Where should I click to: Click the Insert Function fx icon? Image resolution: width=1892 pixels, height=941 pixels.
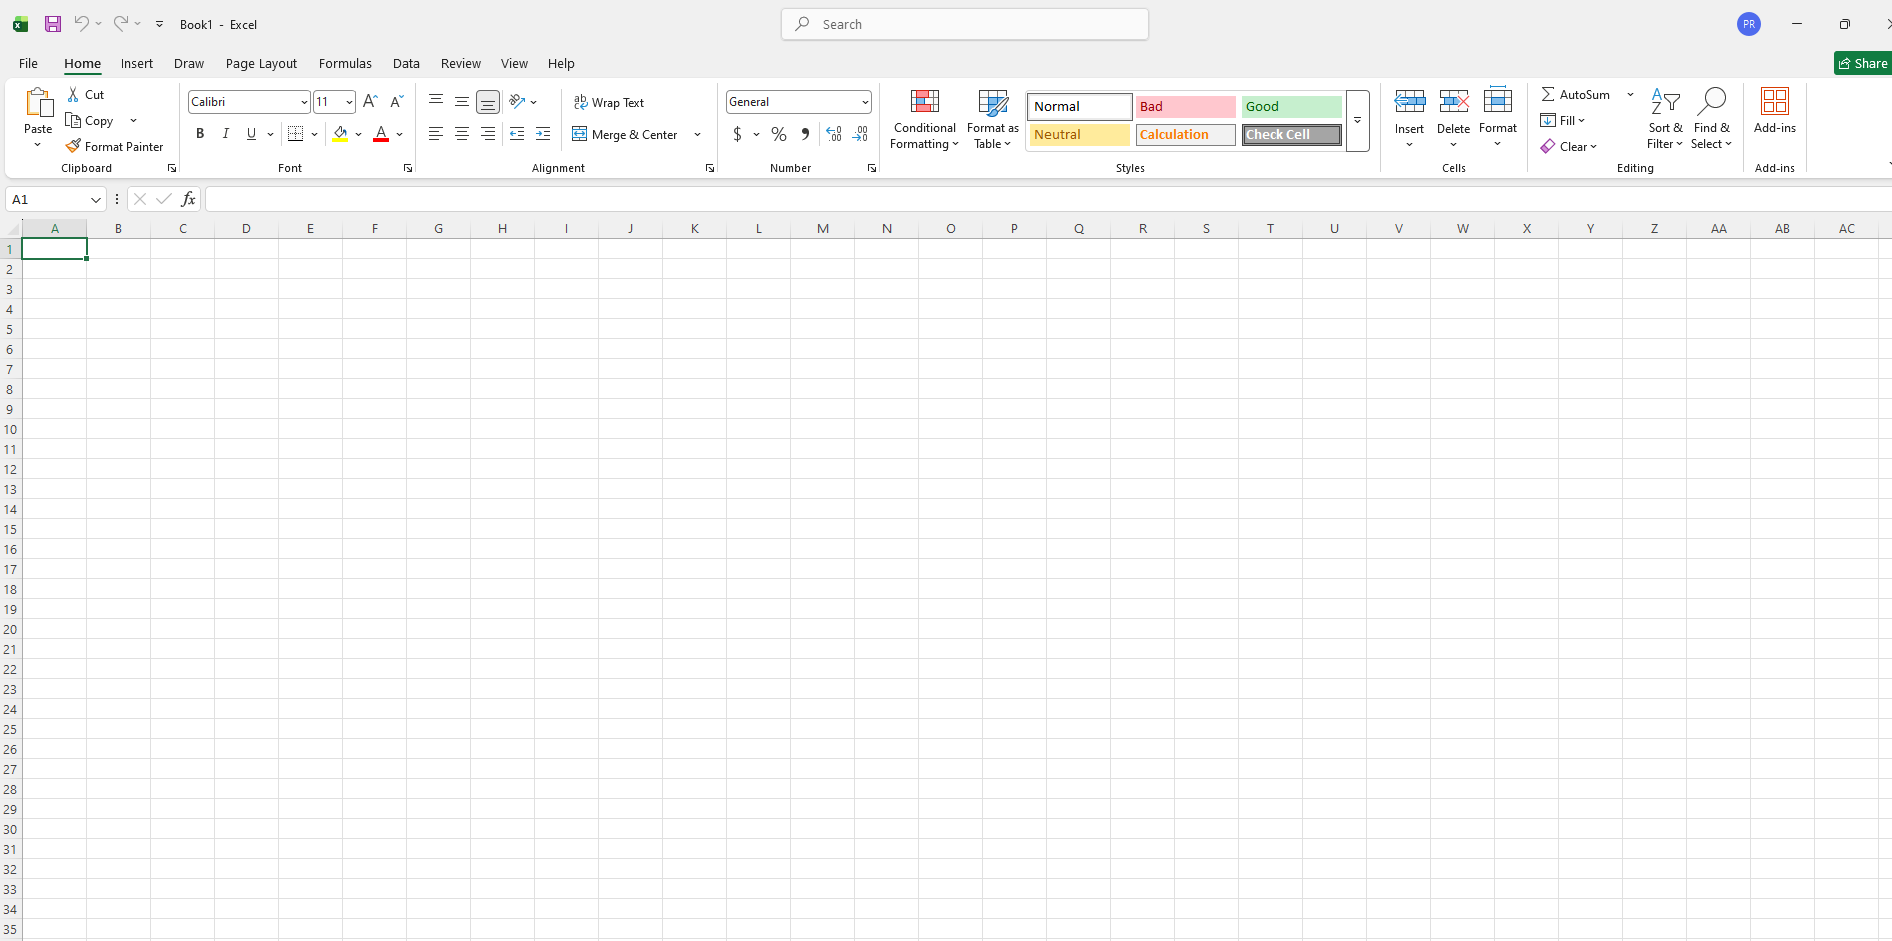188,199
